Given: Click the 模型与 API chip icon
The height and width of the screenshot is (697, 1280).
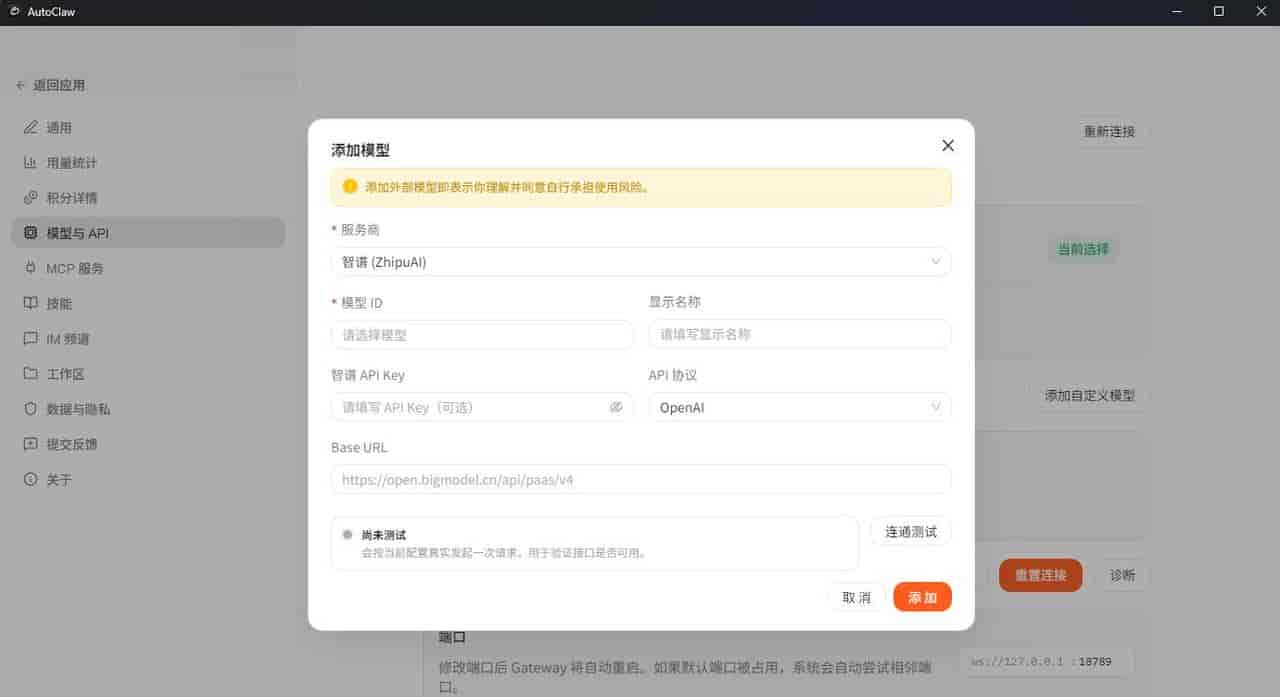Looking at the screenshot, I should pyautogui.click(x=30, y=233).
